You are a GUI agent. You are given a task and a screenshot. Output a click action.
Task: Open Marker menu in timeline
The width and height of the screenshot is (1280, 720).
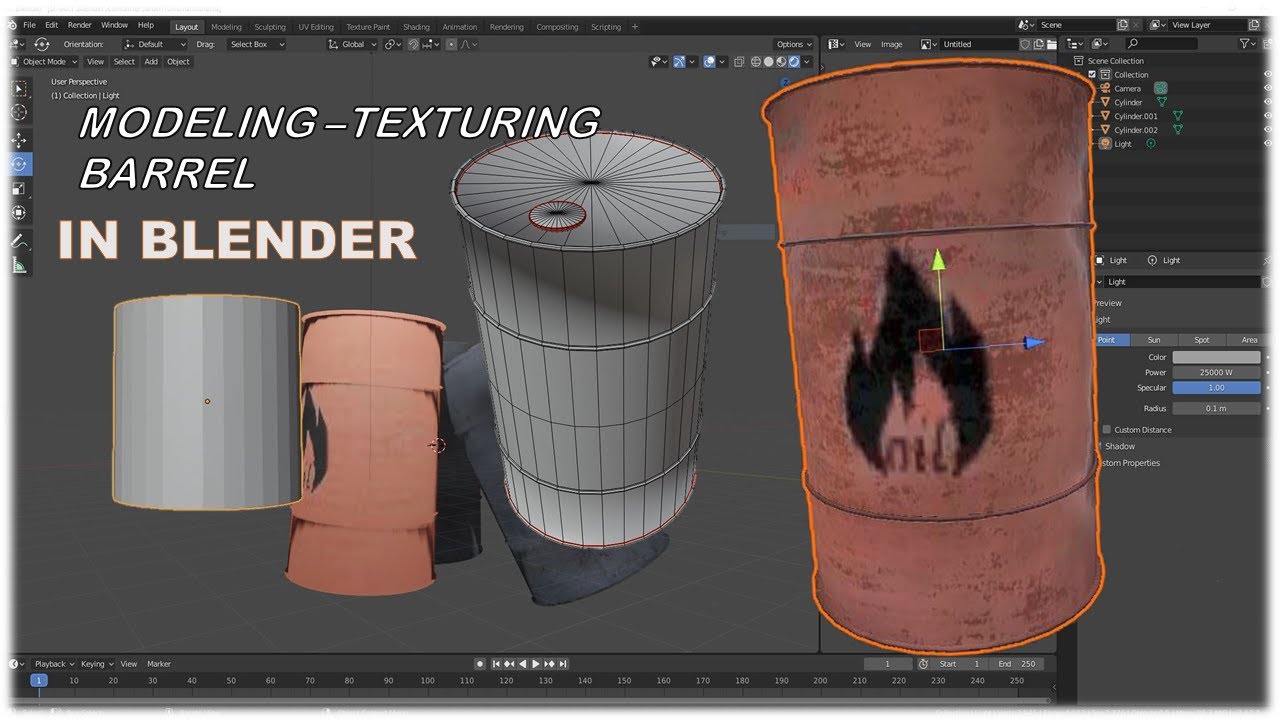(159, 664)
